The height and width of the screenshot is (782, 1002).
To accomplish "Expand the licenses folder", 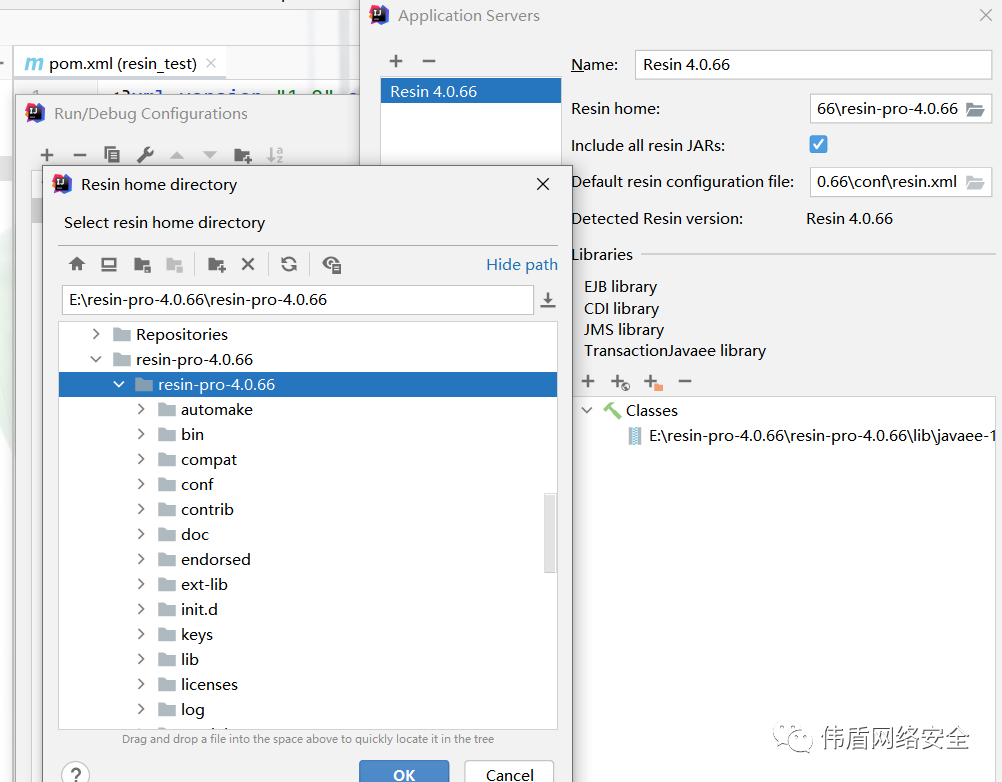I will 141,684.
